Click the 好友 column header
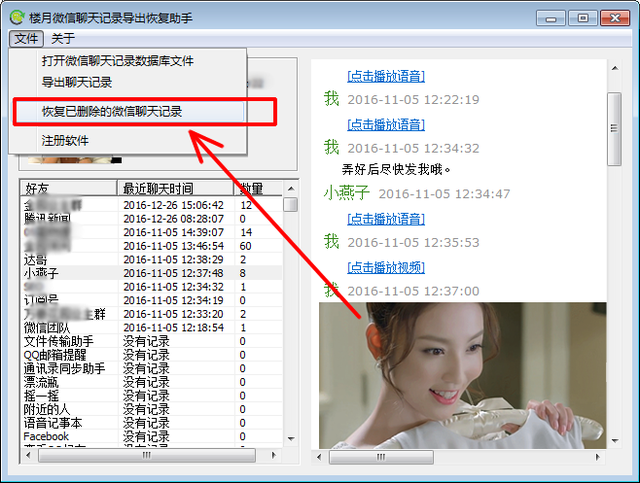Image resolution: width=640 pixels, height=483 pixels. pyautogui.click(x=69, y=188)
